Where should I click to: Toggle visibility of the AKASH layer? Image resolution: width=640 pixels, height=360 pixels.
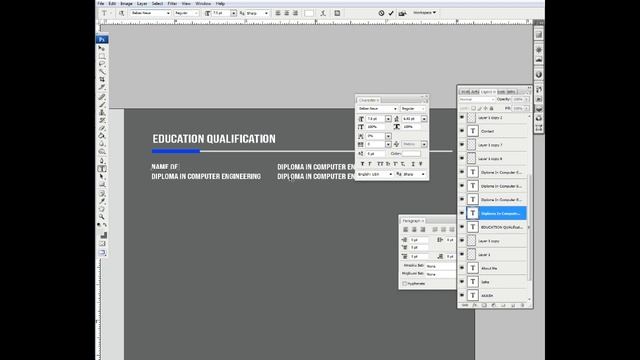point(462,295)
